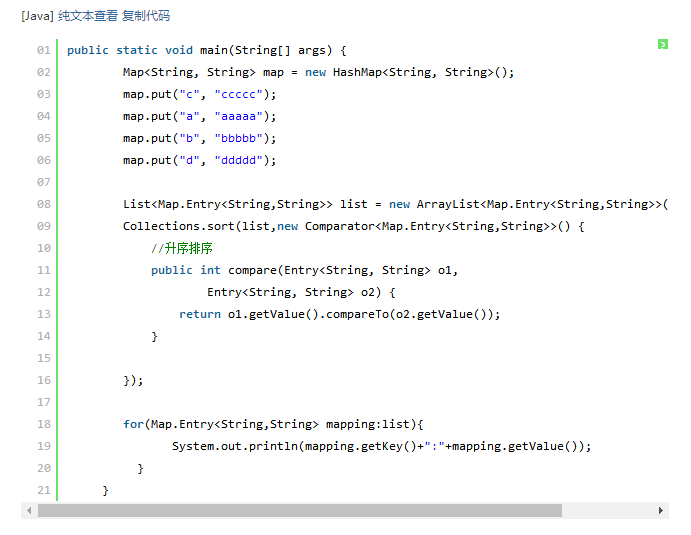Click line number 01
The width and height of the screenshot is (691, 535).
[44, 50]
